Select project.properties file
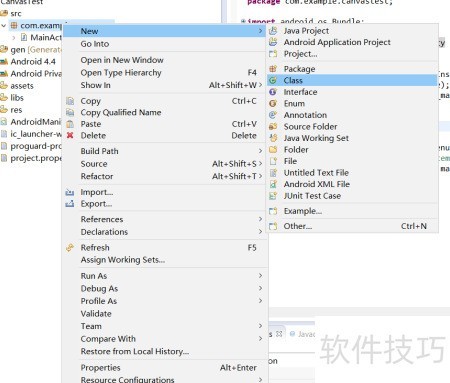450x383 pixels. point(36,158)
